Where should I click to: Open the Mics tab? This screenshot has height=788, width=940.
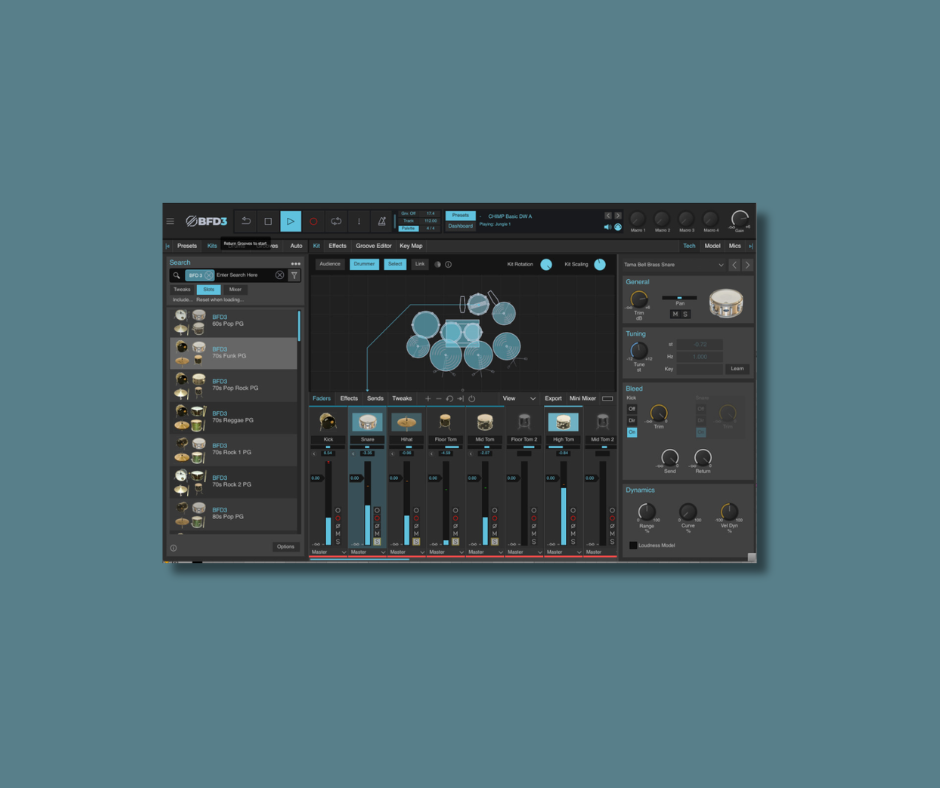pyautogui.click(x=735, y=246)
